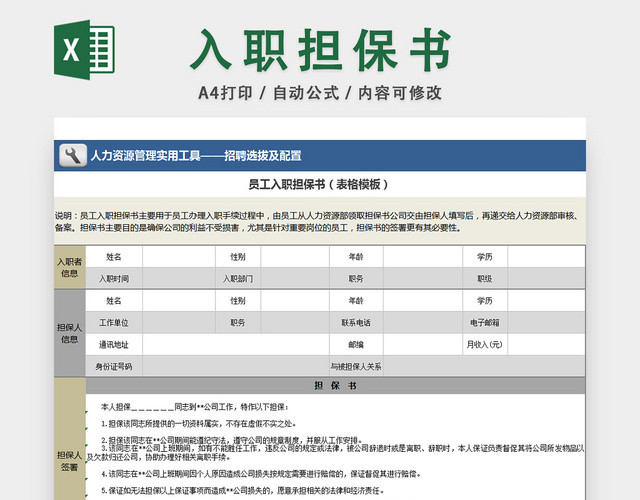
Task: Select the 工作单位 label cell
Action: pyautogui.click(x=114, y=323)
